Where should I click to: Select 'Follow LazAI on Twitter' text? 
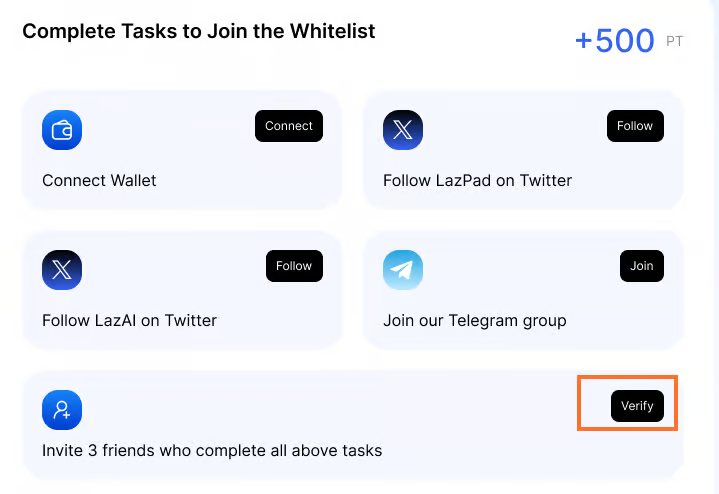pos(129,321)
